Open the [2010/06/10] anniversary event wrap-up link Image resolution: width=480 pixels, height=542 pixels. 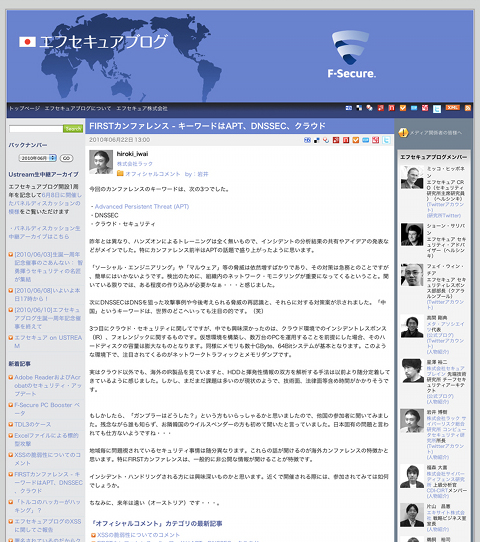click(47, 318)
